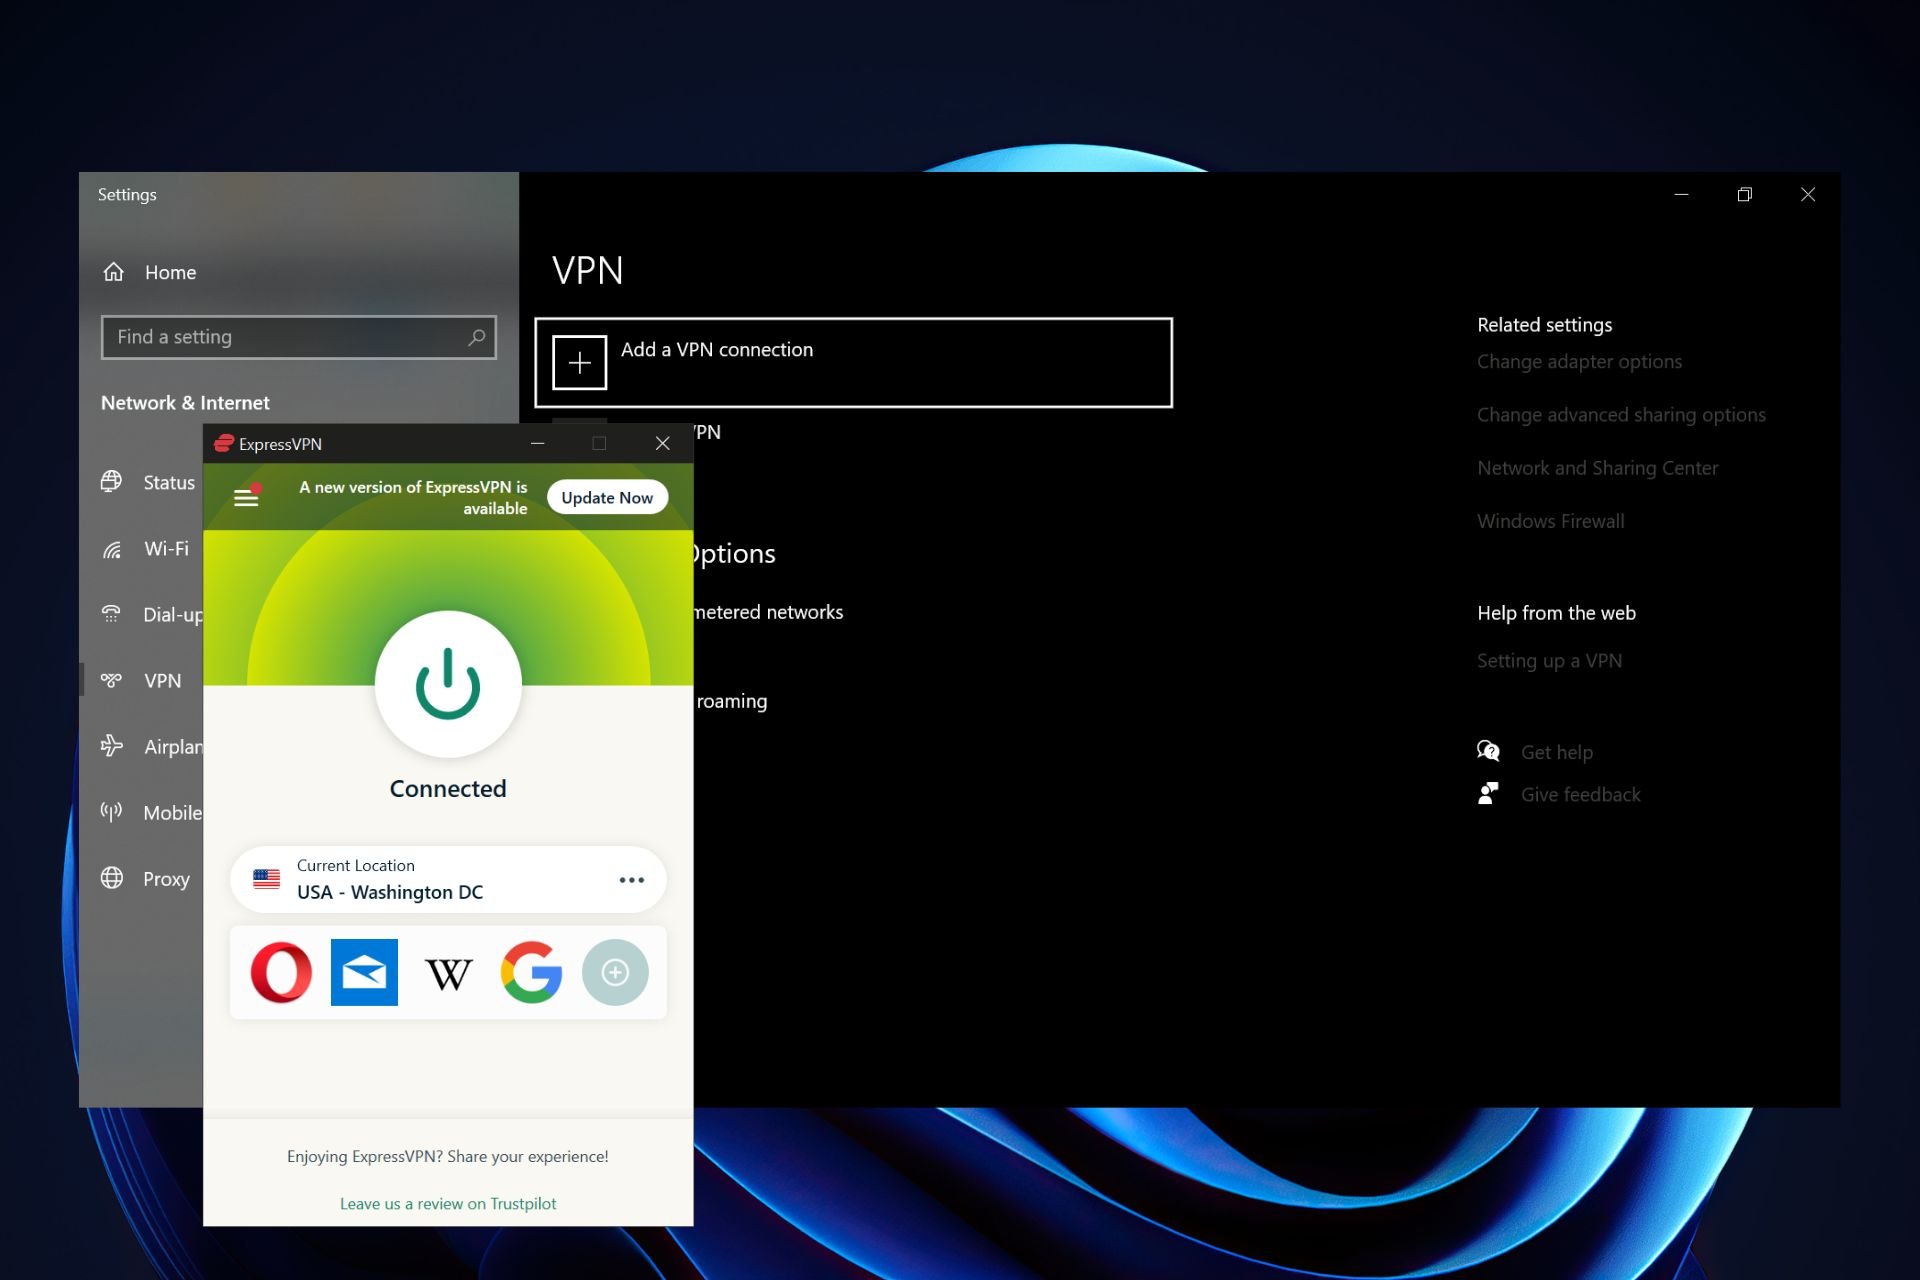Focus the Find a setting search box
1920x1280 pixels.
pos(298,337)
